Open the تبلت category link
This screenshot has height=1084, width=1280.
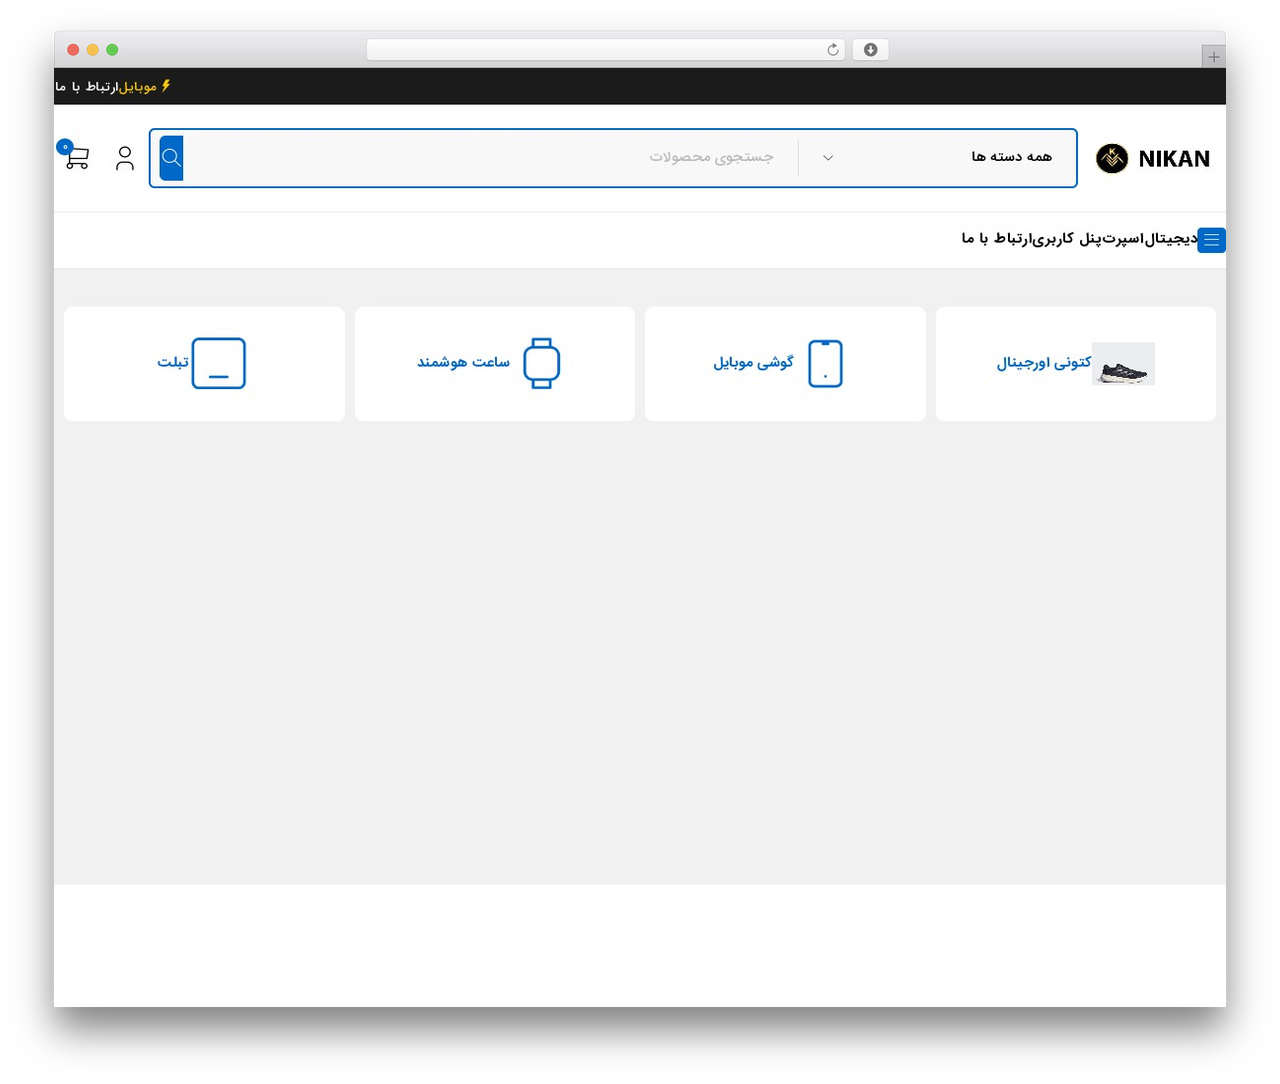pos(173,362)
